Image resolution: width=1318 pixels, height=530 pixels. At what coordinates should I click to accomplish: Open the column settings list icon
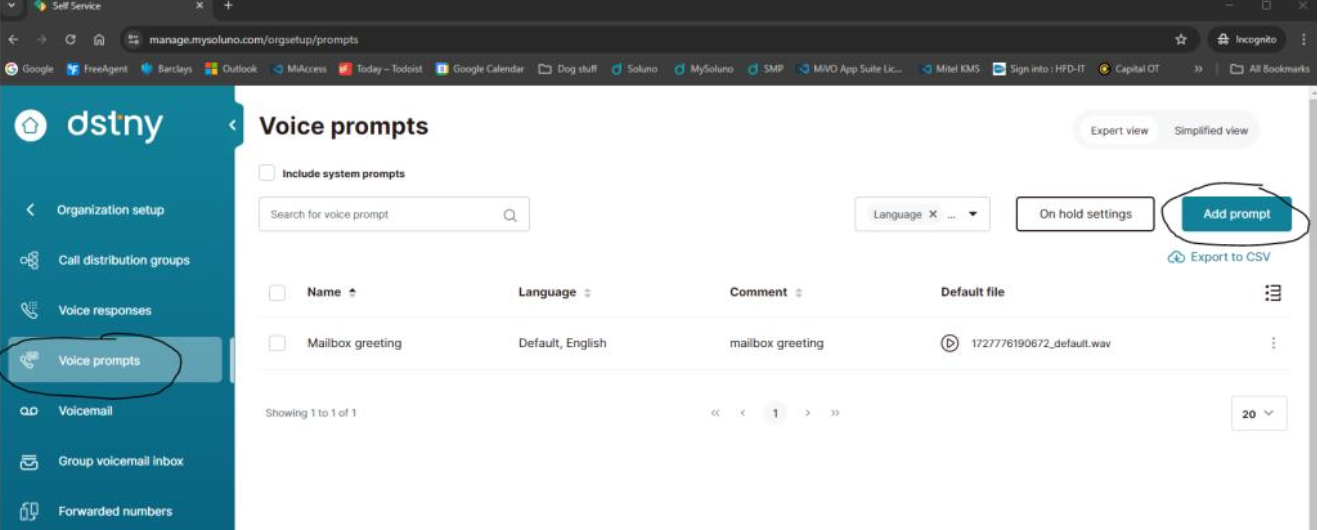point(1273,292)
